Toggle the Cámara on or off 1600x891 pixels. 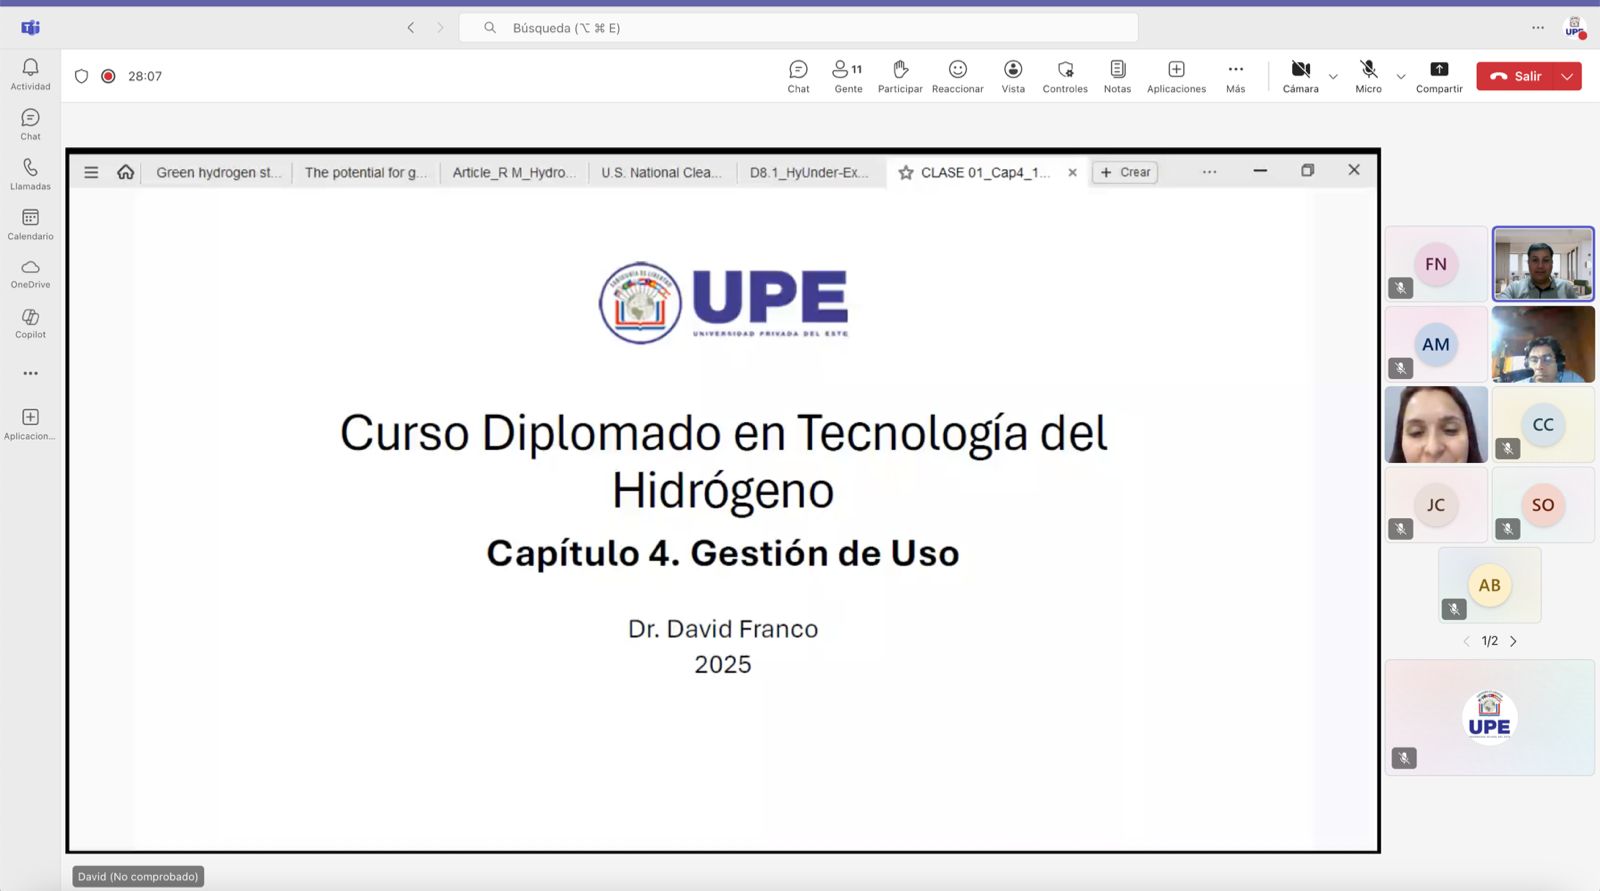tap(1300, 76)
